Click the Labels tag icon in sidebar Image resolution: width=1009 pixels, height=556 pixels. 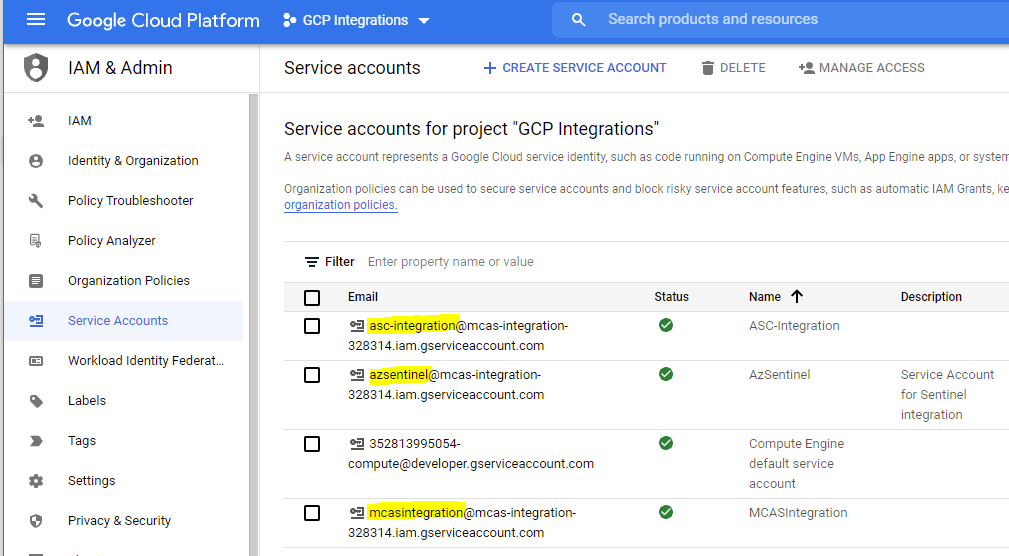pyautogui.click(x=36, y=401)
